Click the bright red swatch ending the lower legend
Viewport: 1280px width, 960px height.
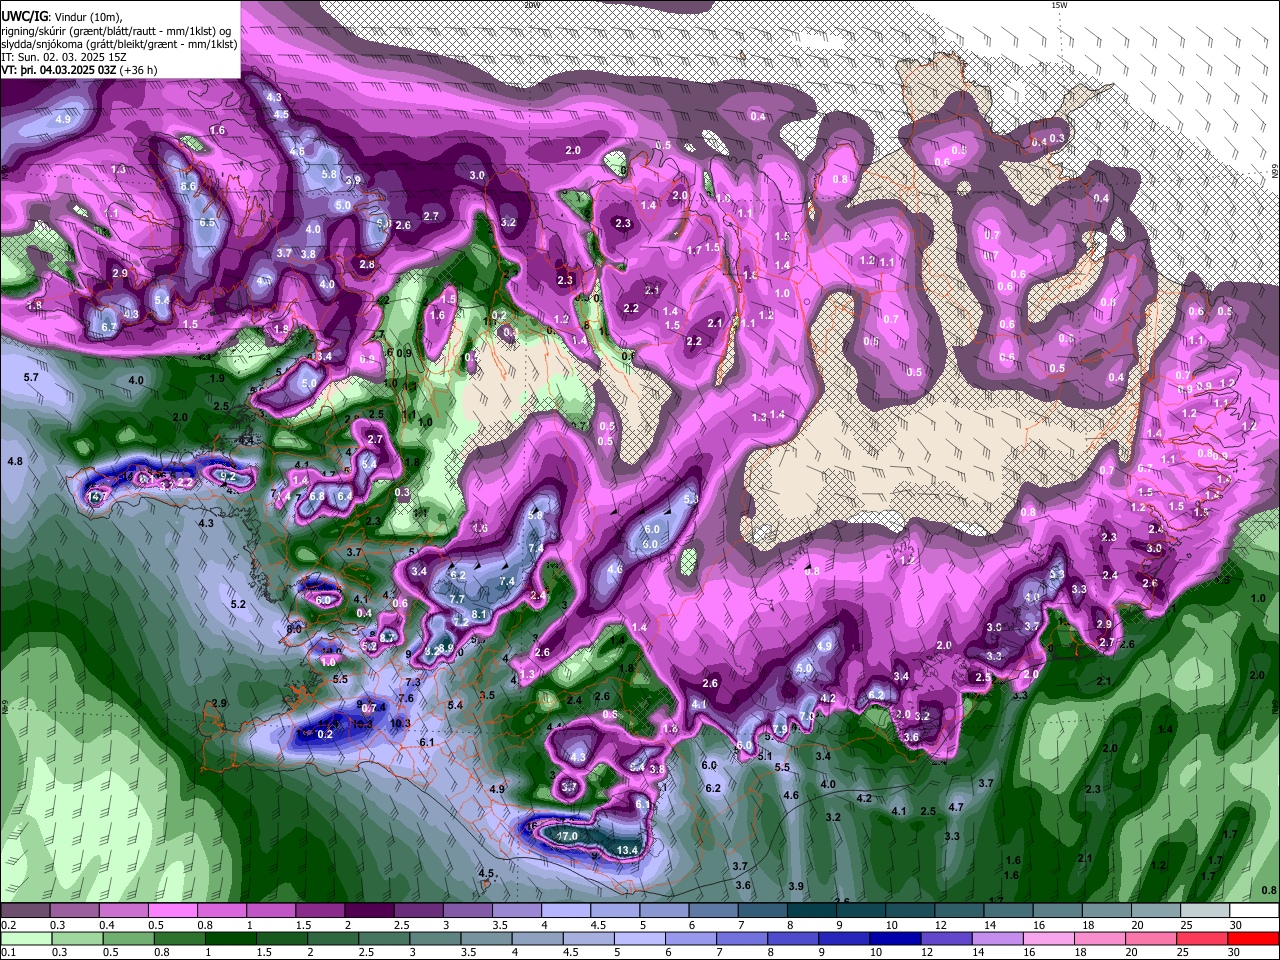click(x=1253, y=938)
